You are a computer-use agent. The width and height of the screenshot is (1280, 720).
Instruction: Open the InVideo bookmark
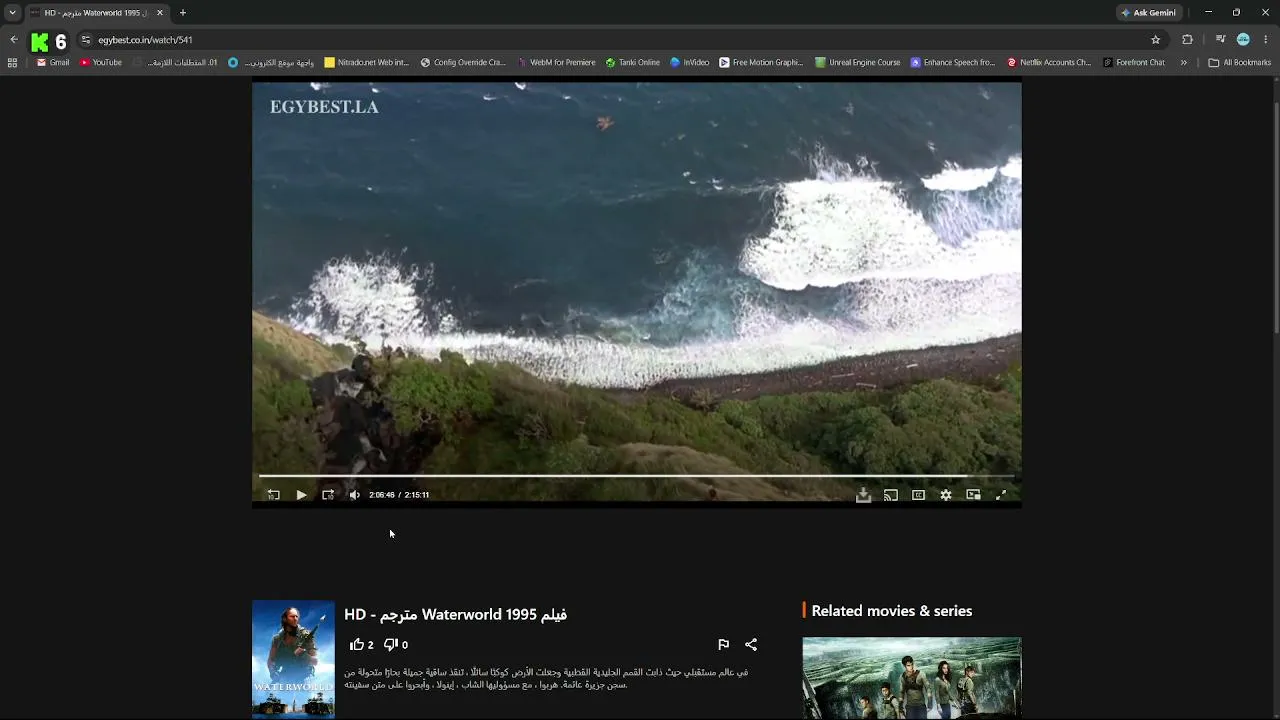point(690,62)
